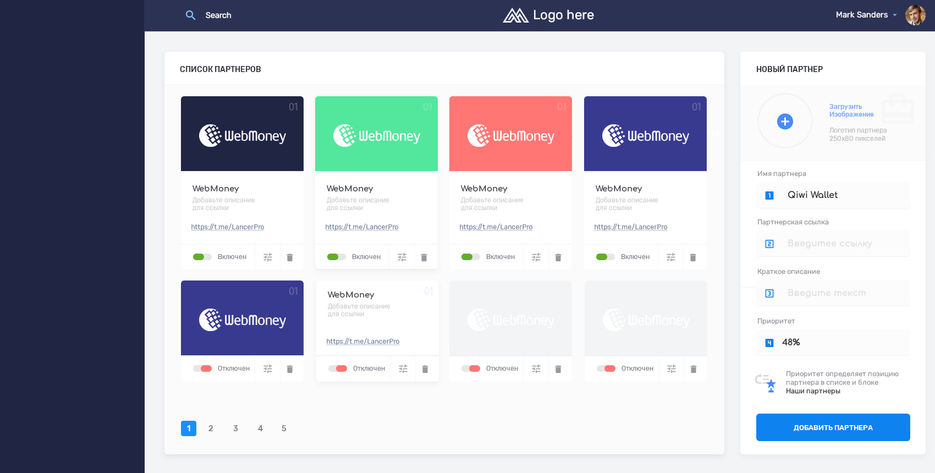Go to pagination page 1

(x=188, y=428)
